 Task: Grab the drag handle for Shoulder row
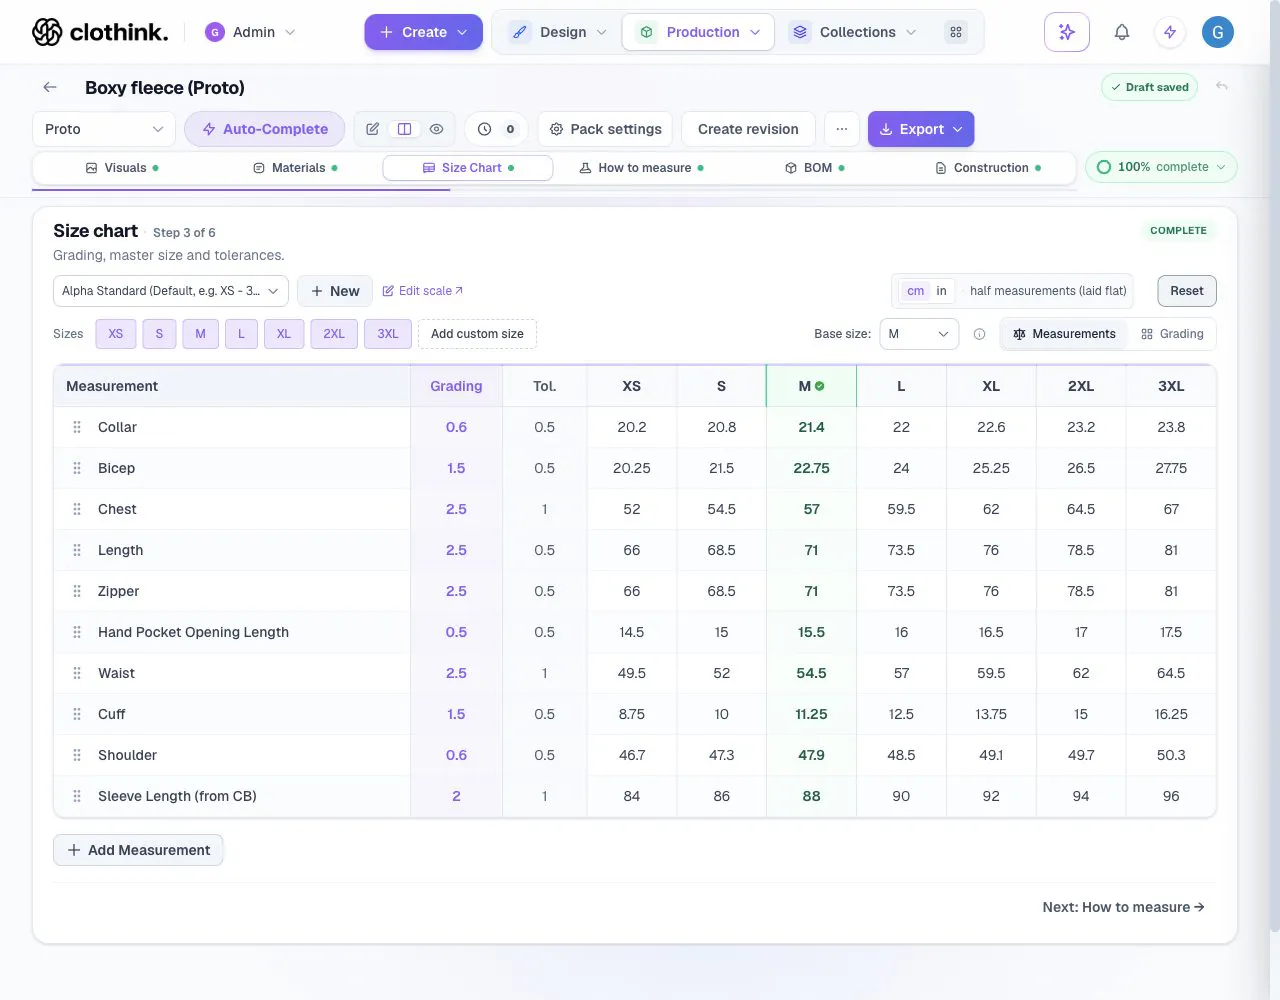coord(77,755)
